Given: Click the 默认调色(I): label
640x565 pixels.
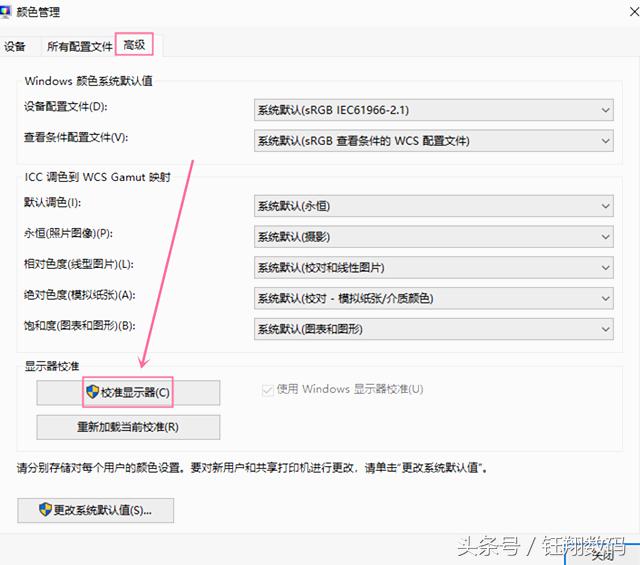Looking at the screenshot, I should [53, 202].
